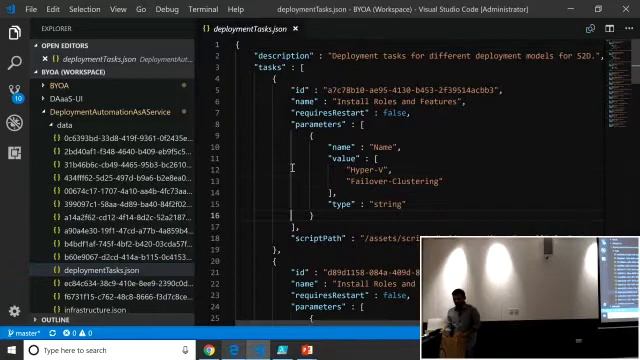This screenshot has width=640, height=360.
Task: Click the master branch indicator
Action: (24, 333)
